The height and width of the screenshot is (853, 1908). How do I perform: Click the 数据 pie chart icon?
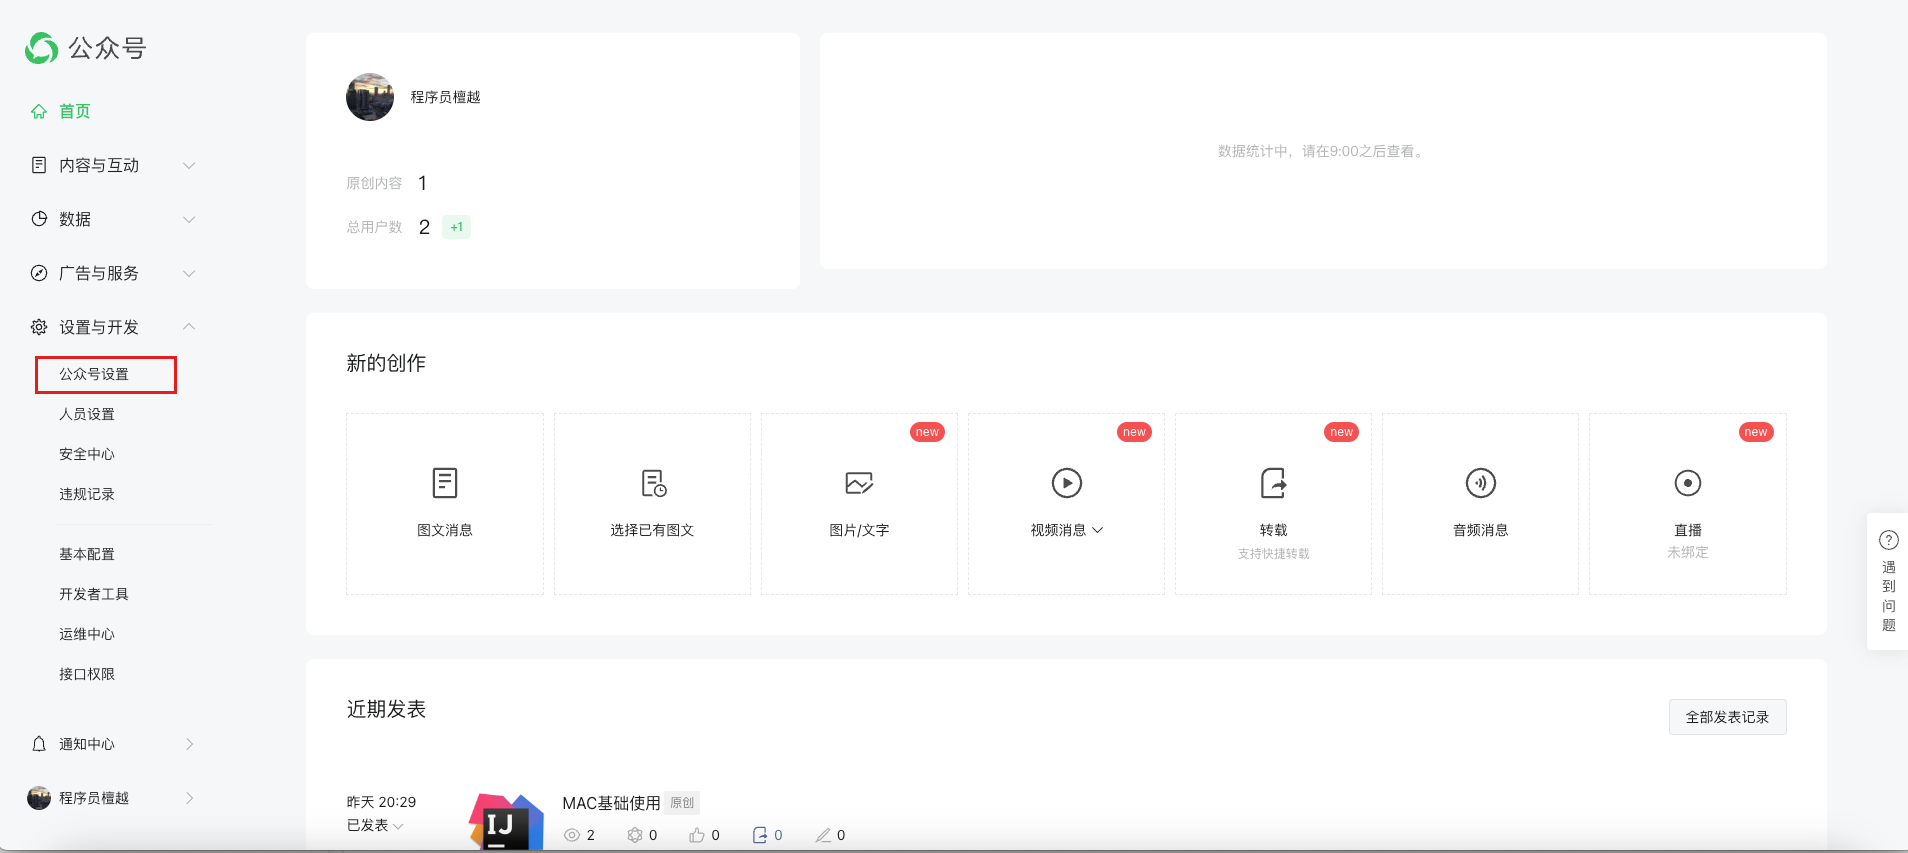(39, 219)
